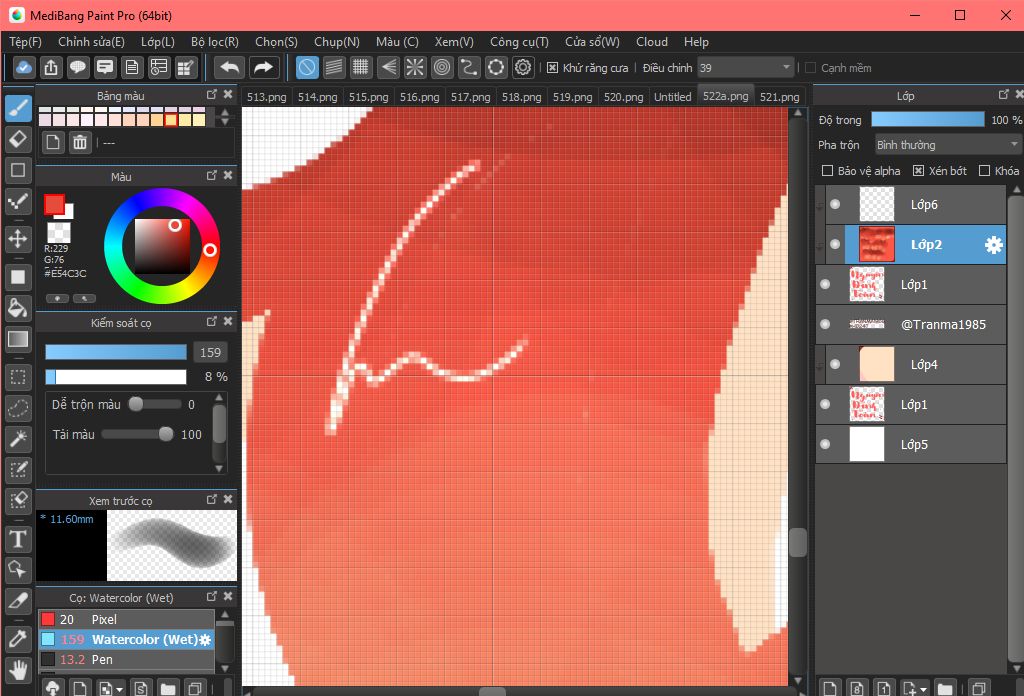Enable Cạnh mềm checkbox

click(x=810, y=68)
